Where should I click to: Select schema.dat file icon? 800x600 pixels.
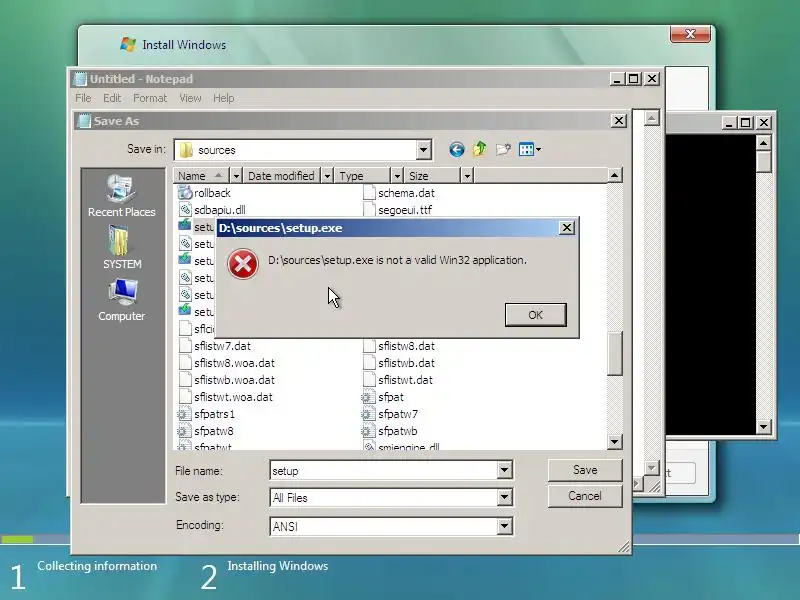tap(369, 193)
